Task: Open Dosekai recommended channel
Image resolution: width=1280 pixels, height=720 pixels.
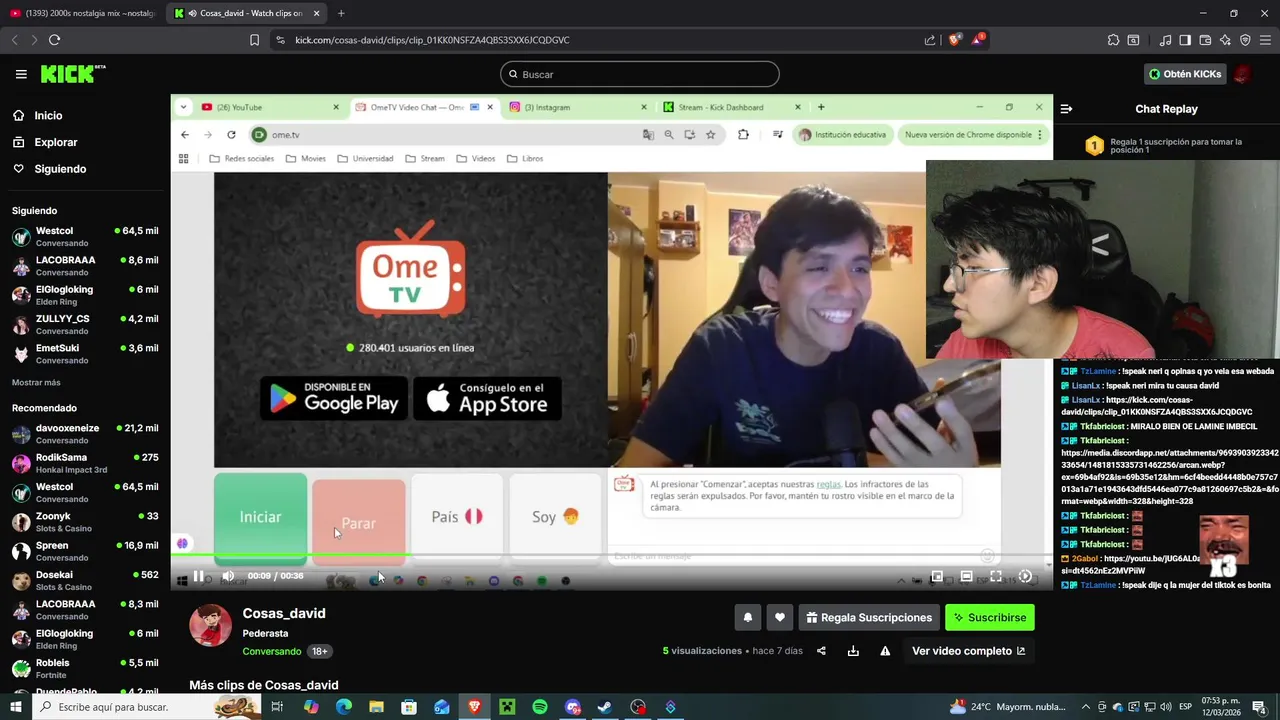Action: click(x=85, y=581)
